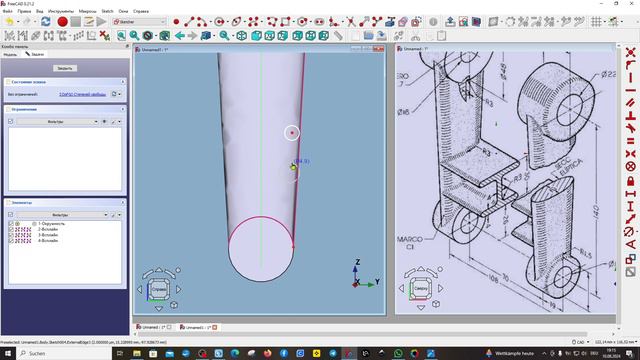Toggle the Constraints filter checkbox
The width and height of the screenshot is (640, 360).
pos(11,121)
